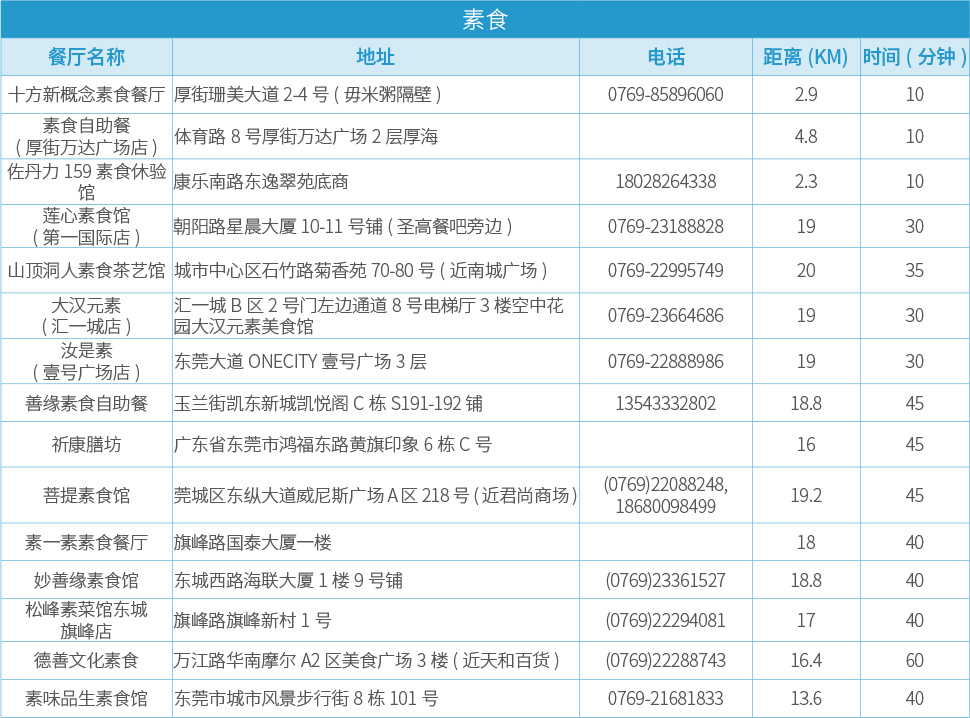The height and width of the screenshot is (718, 970).
Task: Click restaurant 素一素素食餐厅
Action: 87,542
